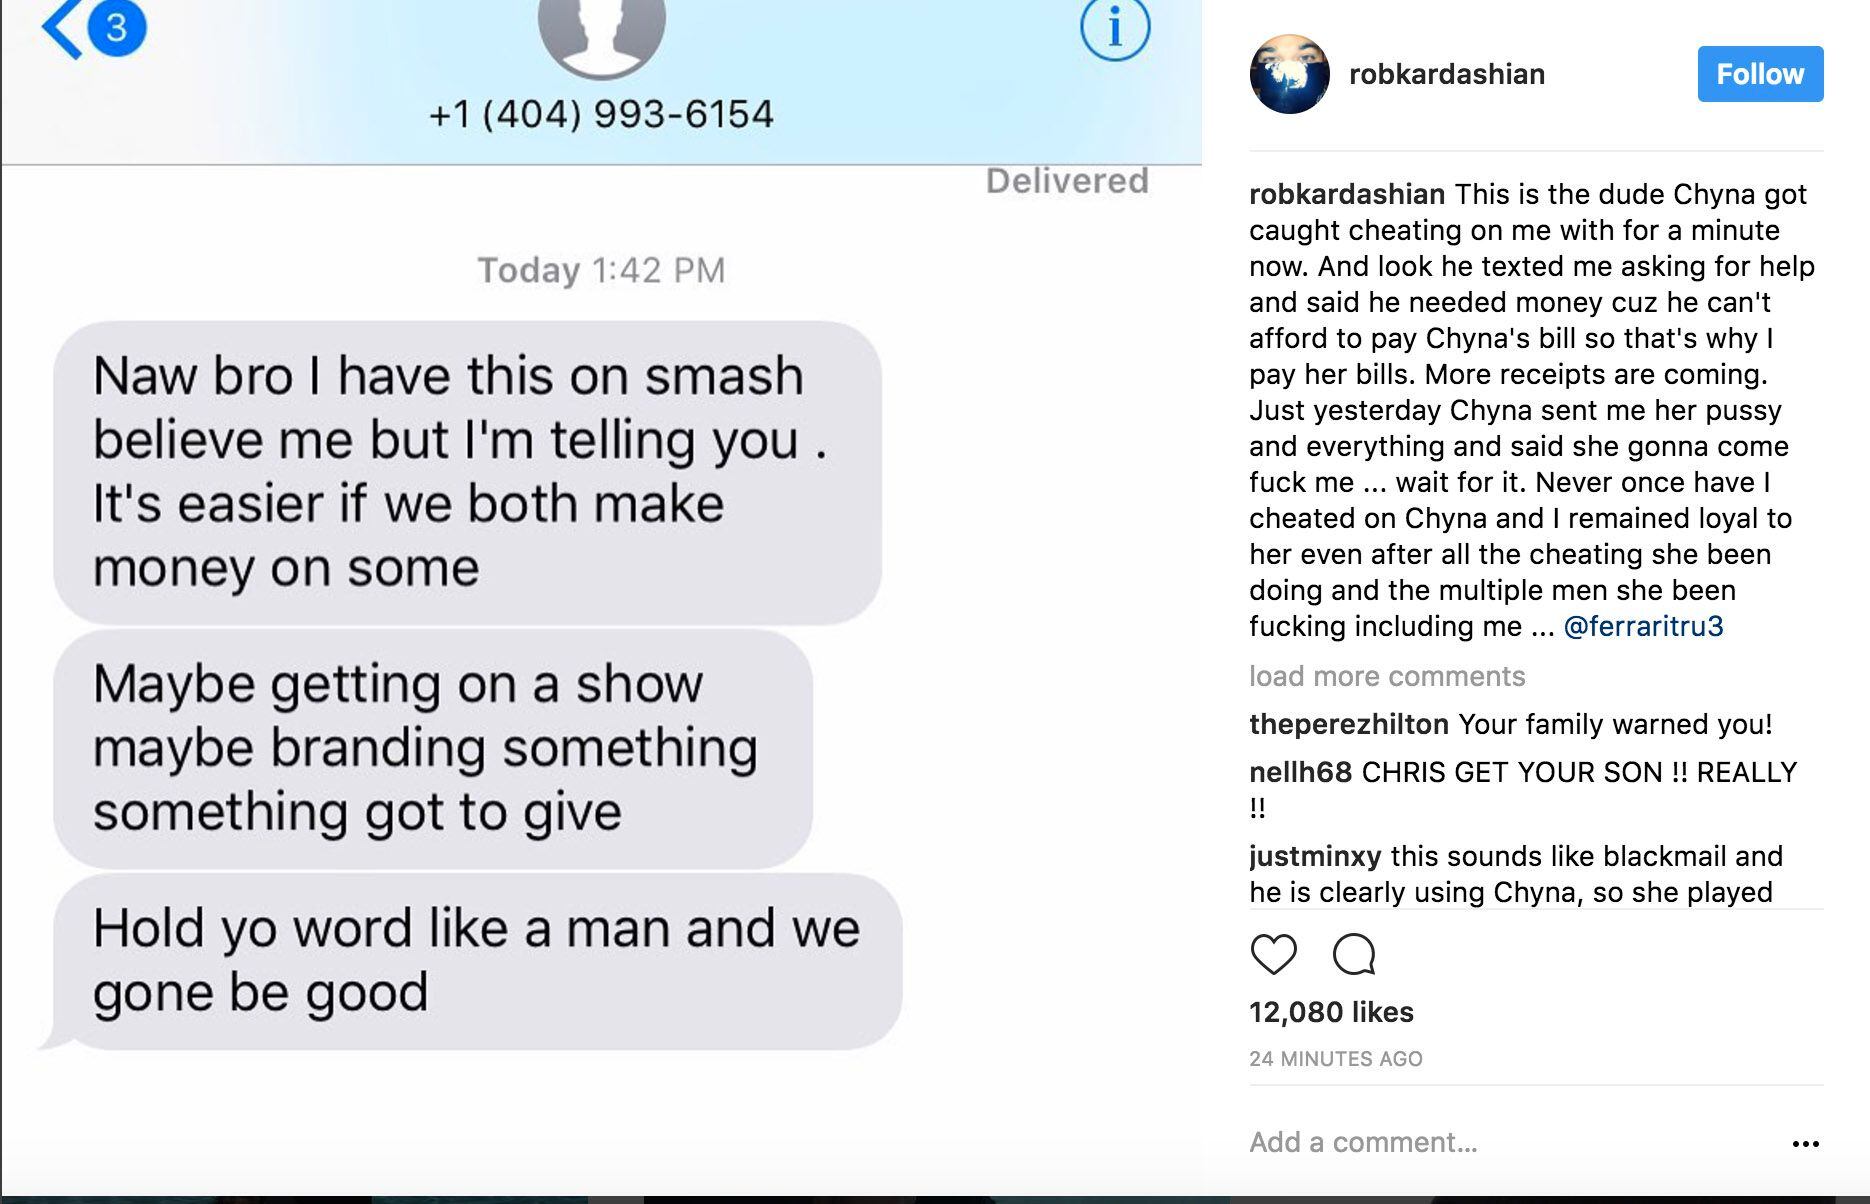Open the three-dots more options menu
Screen dimensions: 1870x1204
(x=1805, y=1143)
